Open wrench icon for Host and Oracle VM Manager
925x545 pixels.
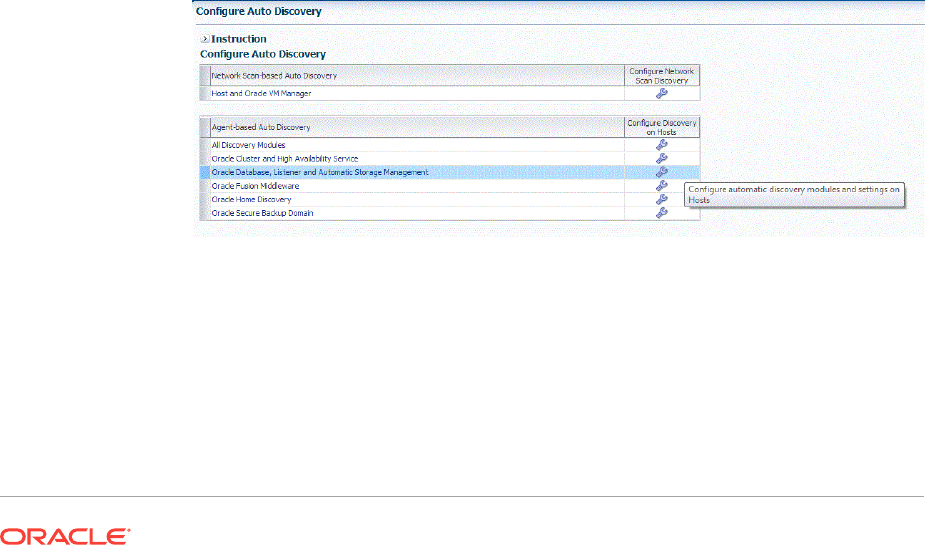point(662,93)
